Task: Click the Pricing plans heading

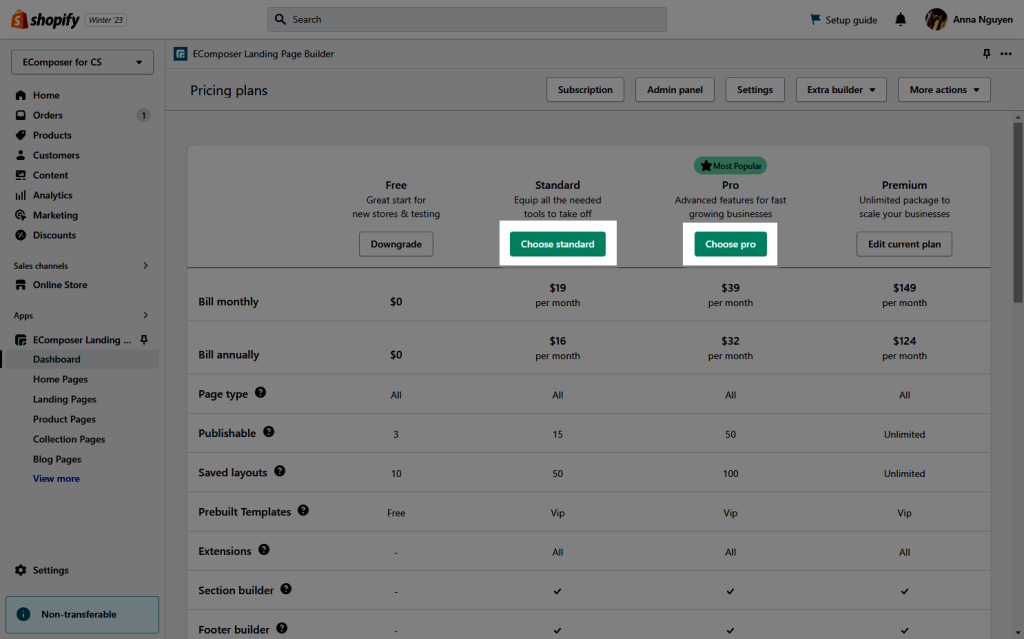Action: click(x=229, y=90)
